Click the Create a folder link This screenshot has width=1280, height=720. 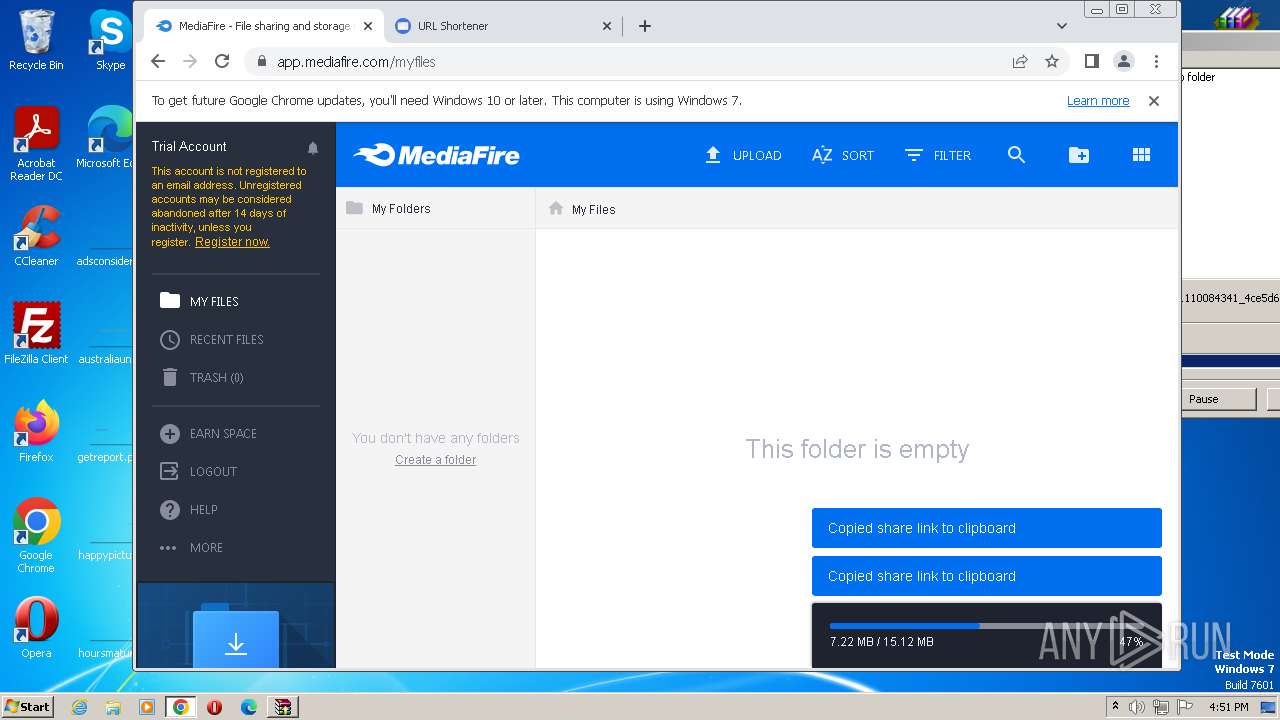[435, 460]
